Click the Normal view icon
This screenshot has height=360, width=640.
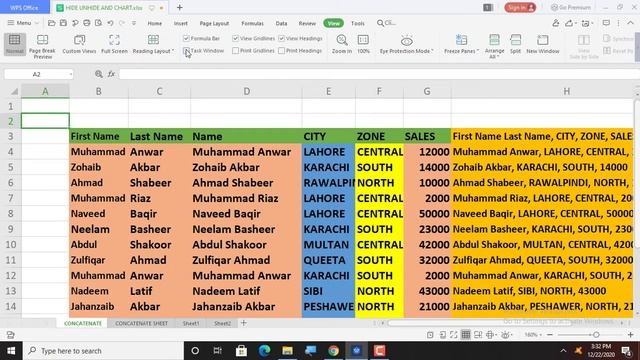coord(15,44)
